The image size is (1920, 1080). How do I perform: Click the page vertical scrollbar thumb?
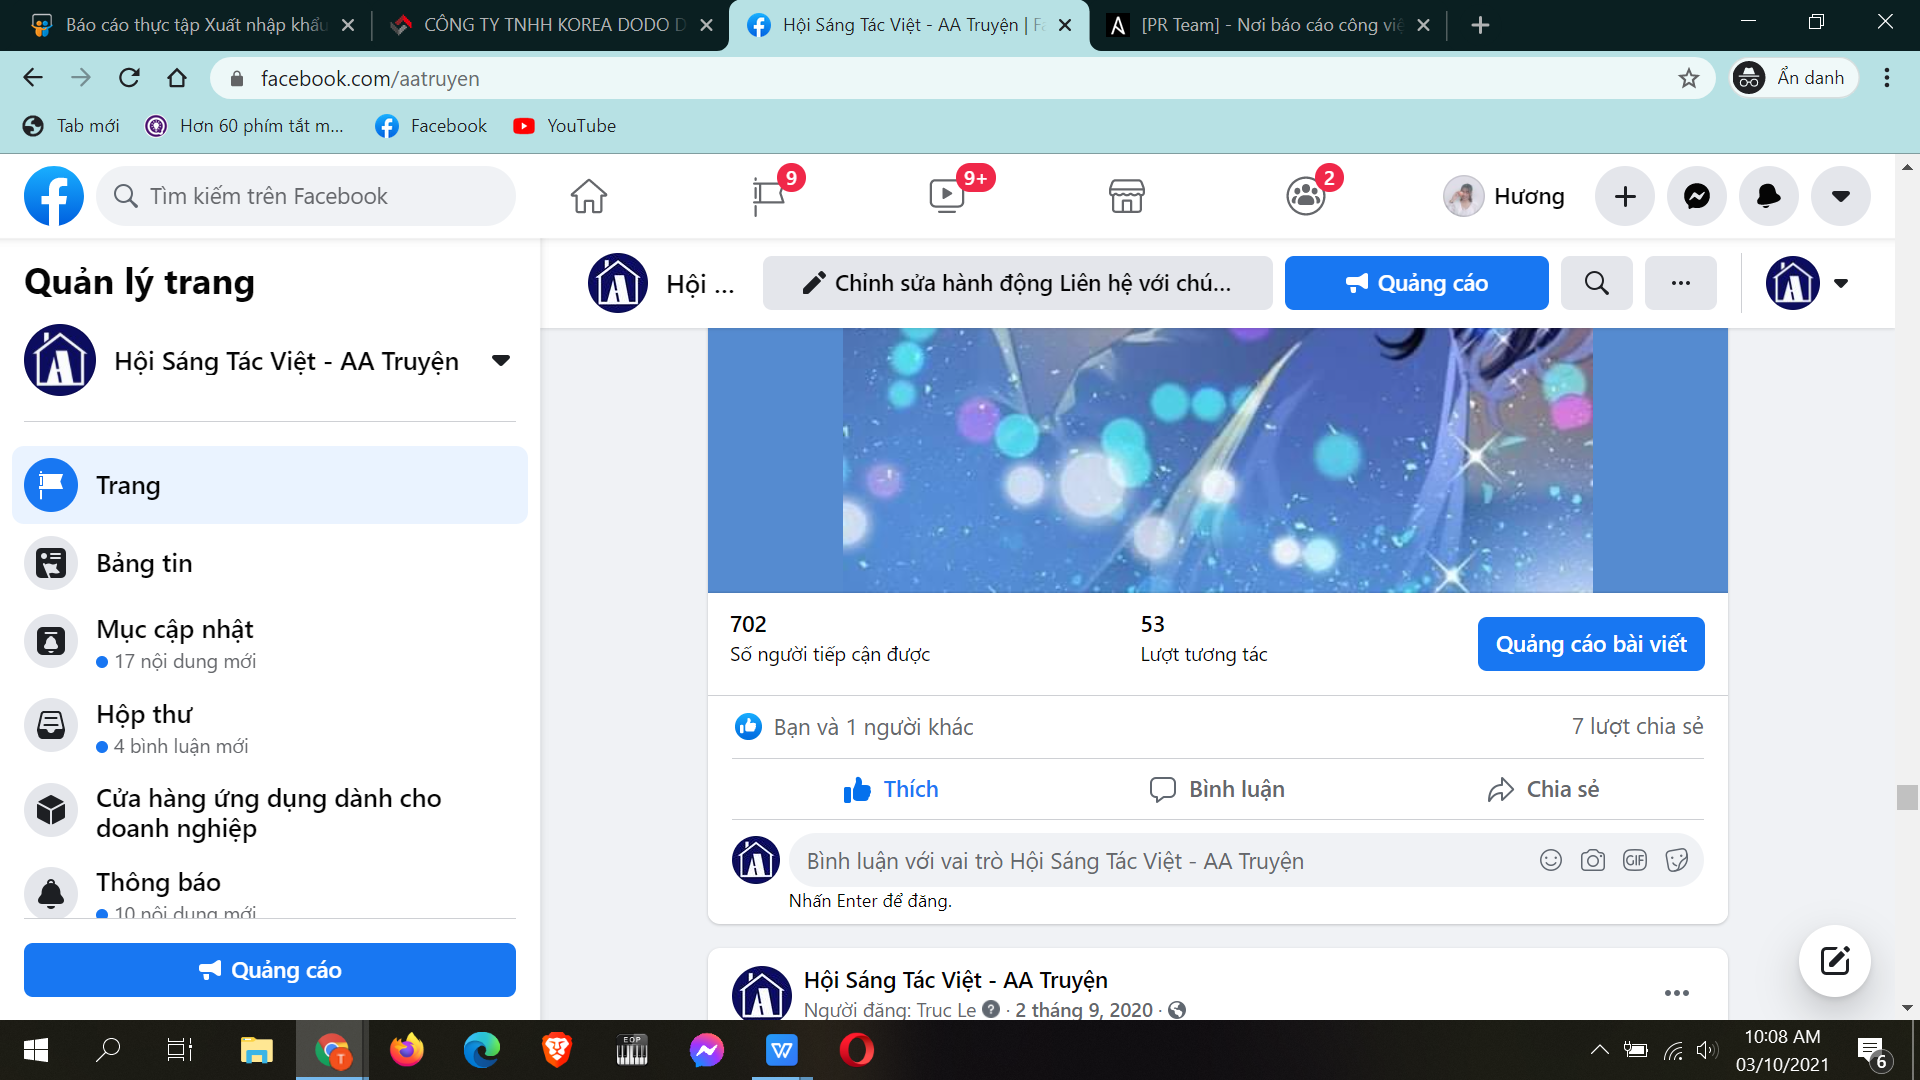point(1907,797)
